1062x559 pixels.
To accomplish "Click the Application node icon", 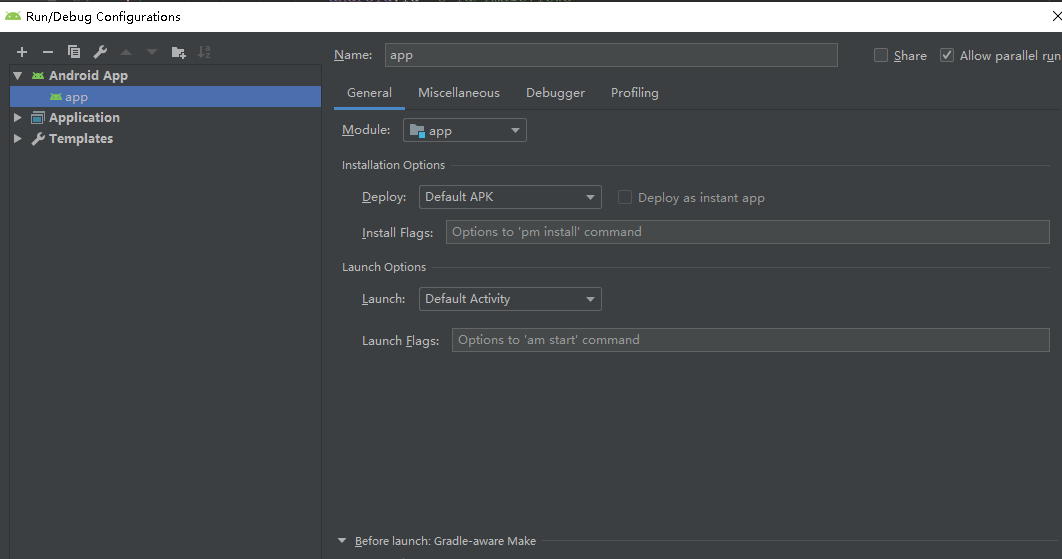I will click(x=38, y=118).
